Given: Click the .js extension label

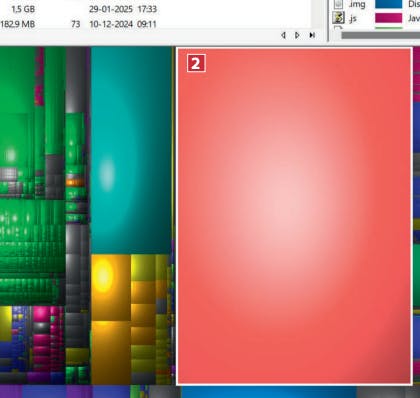Looking at the screenshot, I should [353, 19].
